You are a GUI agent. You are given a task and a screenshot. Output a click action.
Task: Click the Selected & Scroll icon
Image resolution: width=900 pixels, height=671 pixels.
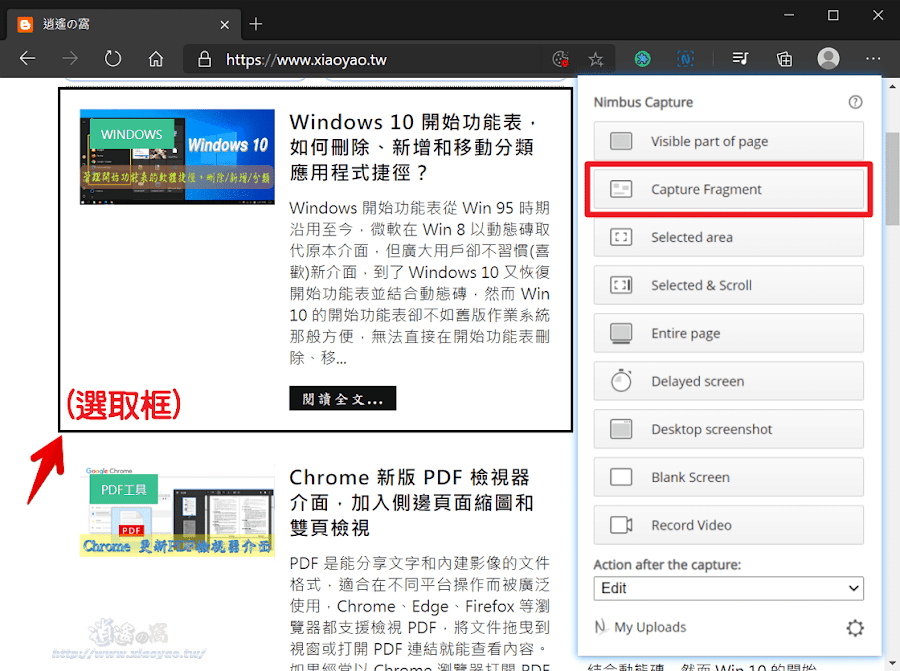pyautogui.click(x=621, y=285)
